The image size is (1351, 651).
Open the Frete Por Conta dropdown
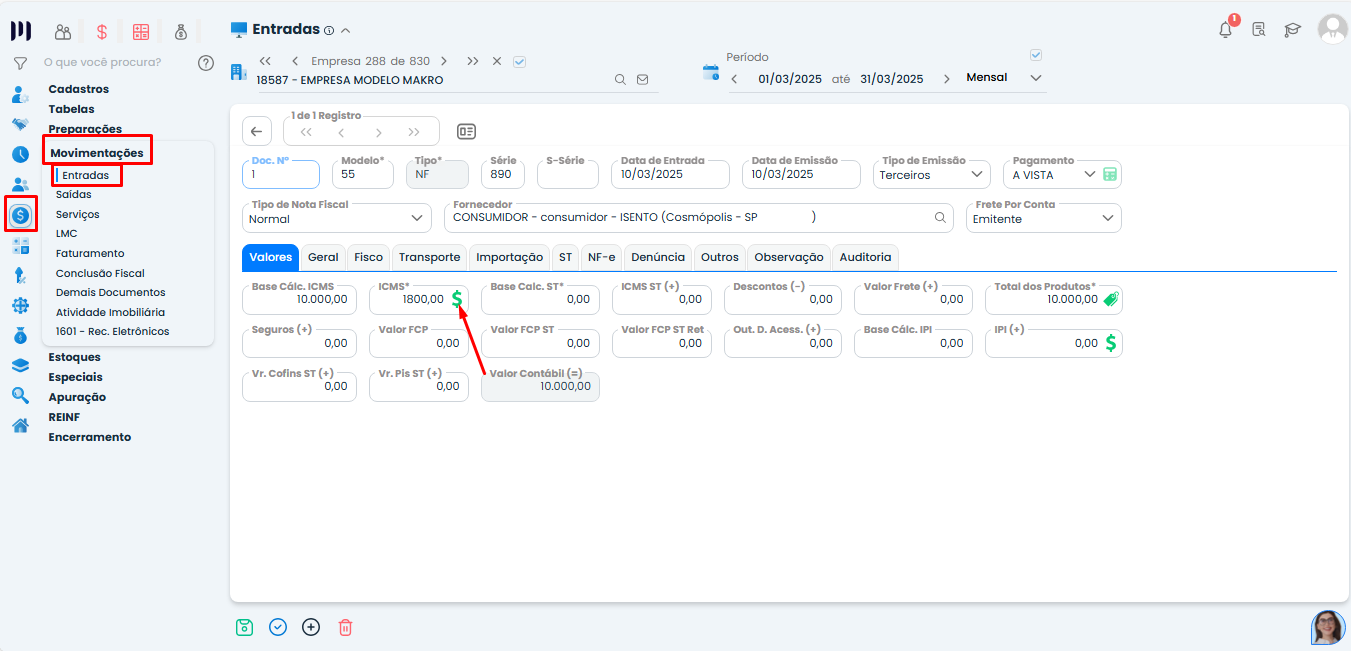pos(1107,218)
